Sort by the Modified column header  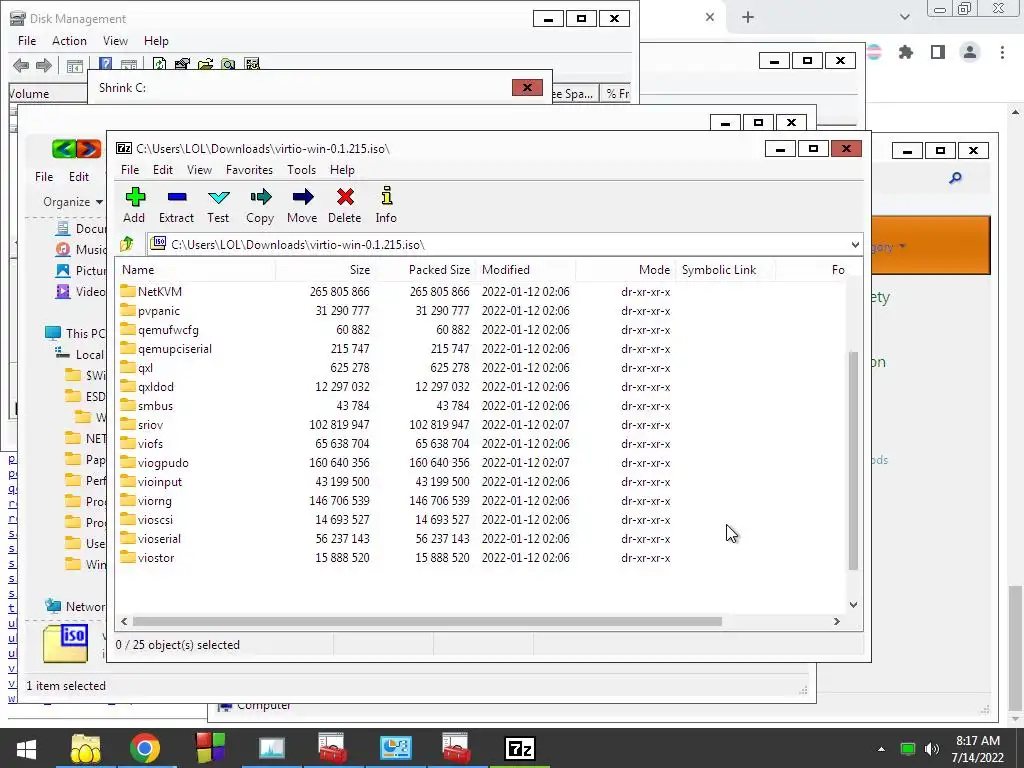click(x=526, y=270)
